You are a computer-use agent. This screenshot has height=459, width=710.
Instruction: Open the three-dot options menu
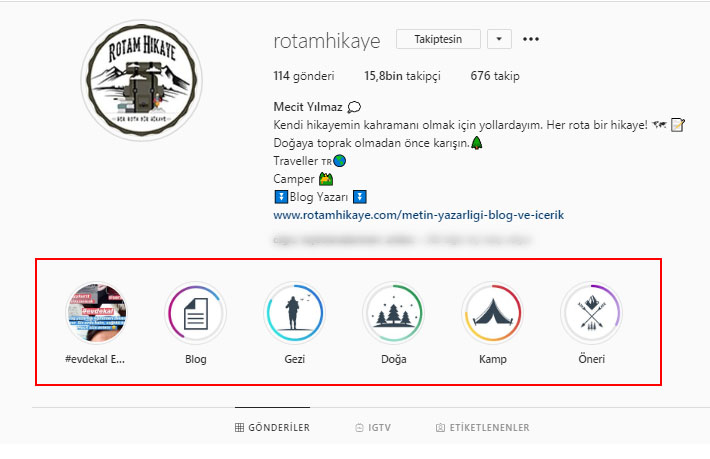[531, 39]
